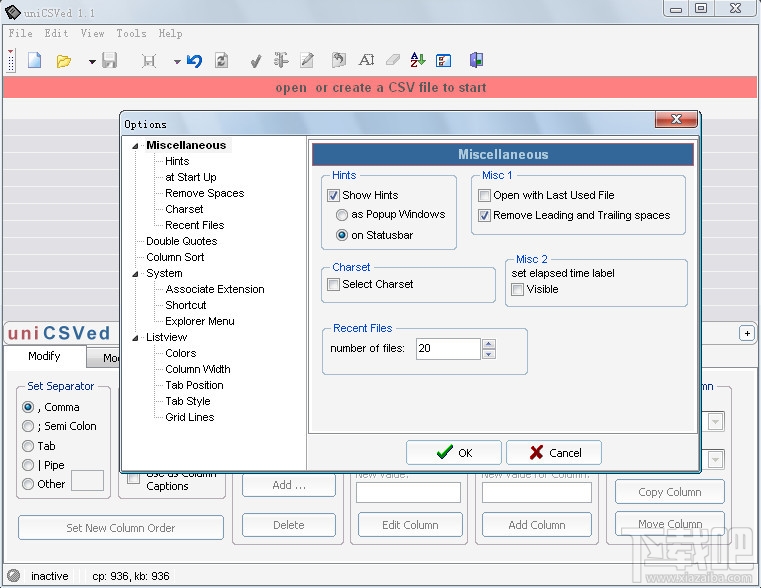
Task: Click Set New Column Order button
Action: pyautogui.click(x=121, y=528)
